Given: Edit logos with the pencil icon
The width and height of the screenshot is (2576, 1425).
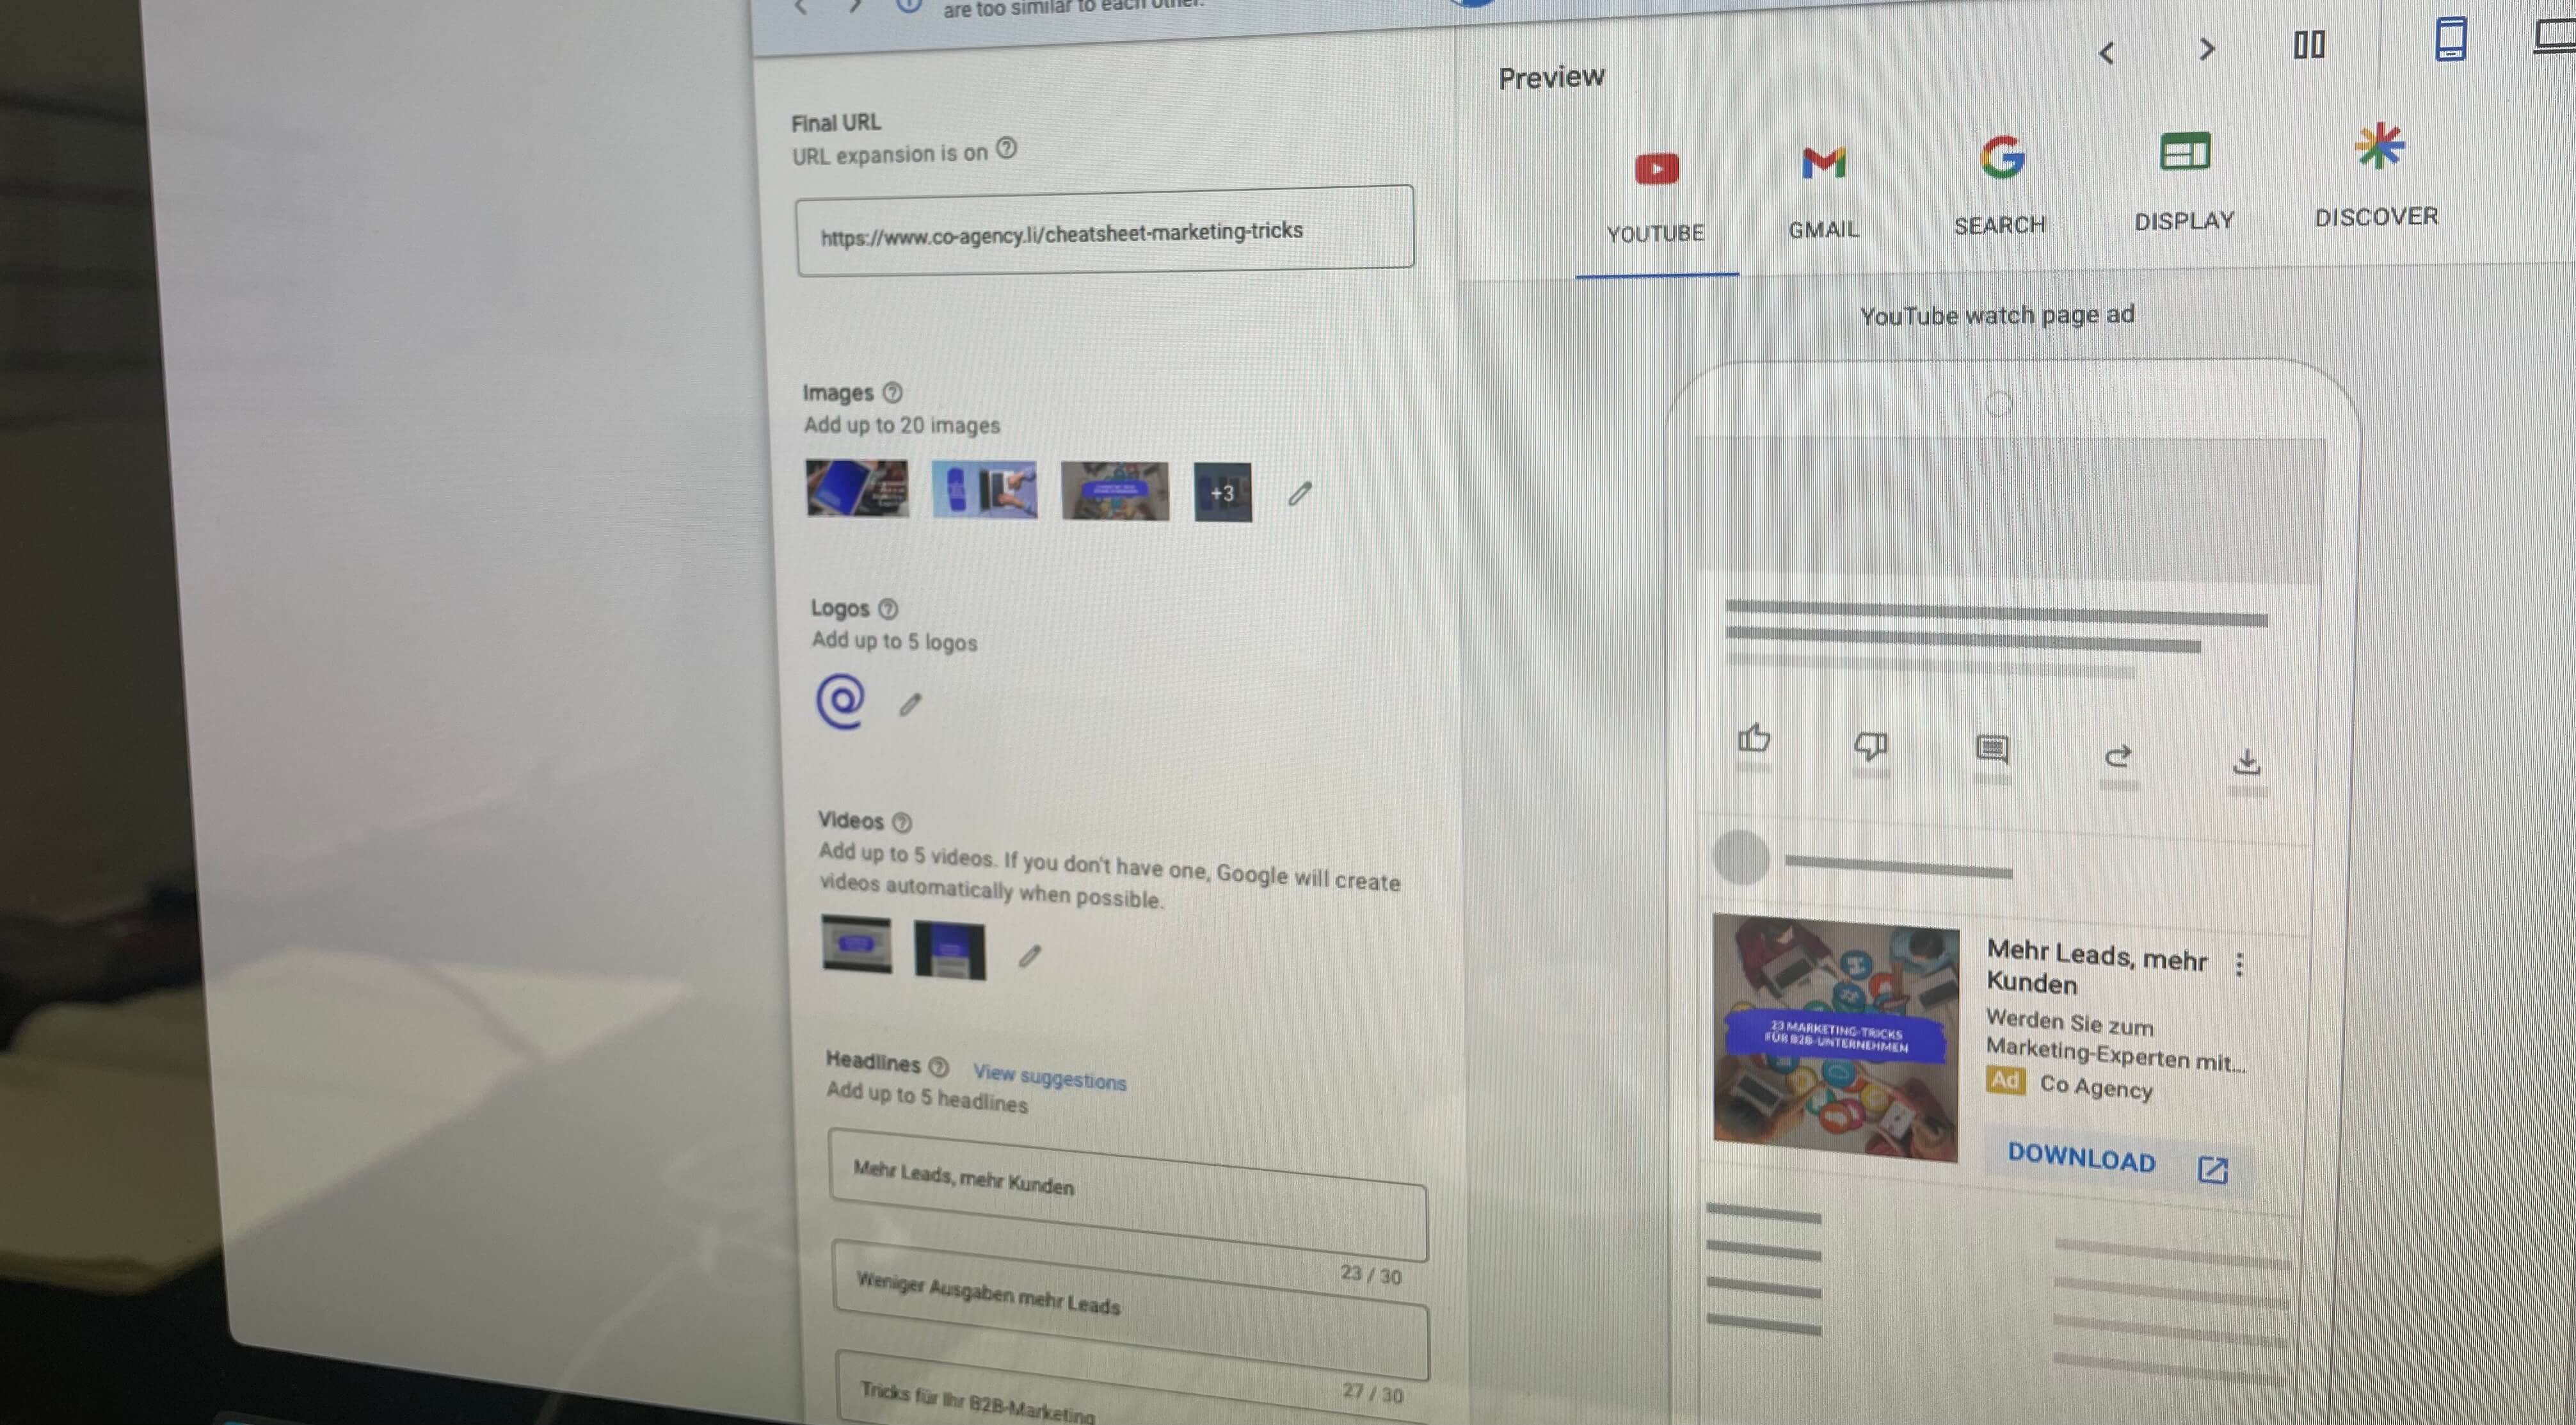Looking at the screenshot, I should [x=909, y=704].
